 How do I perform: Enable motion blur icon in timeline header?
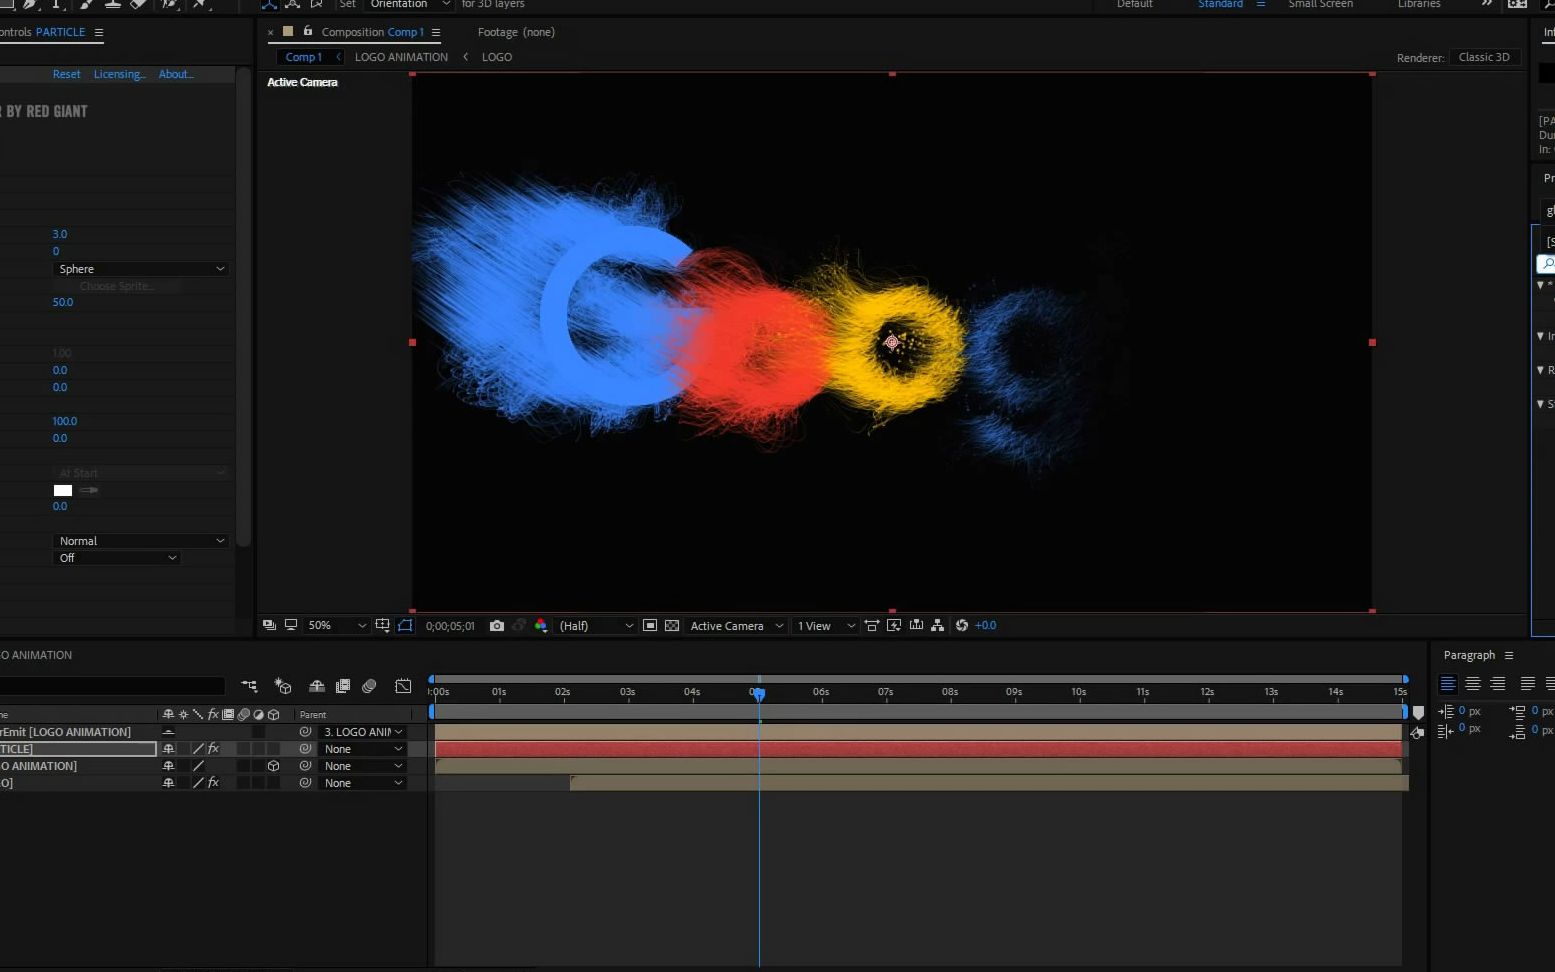(369, 686)
